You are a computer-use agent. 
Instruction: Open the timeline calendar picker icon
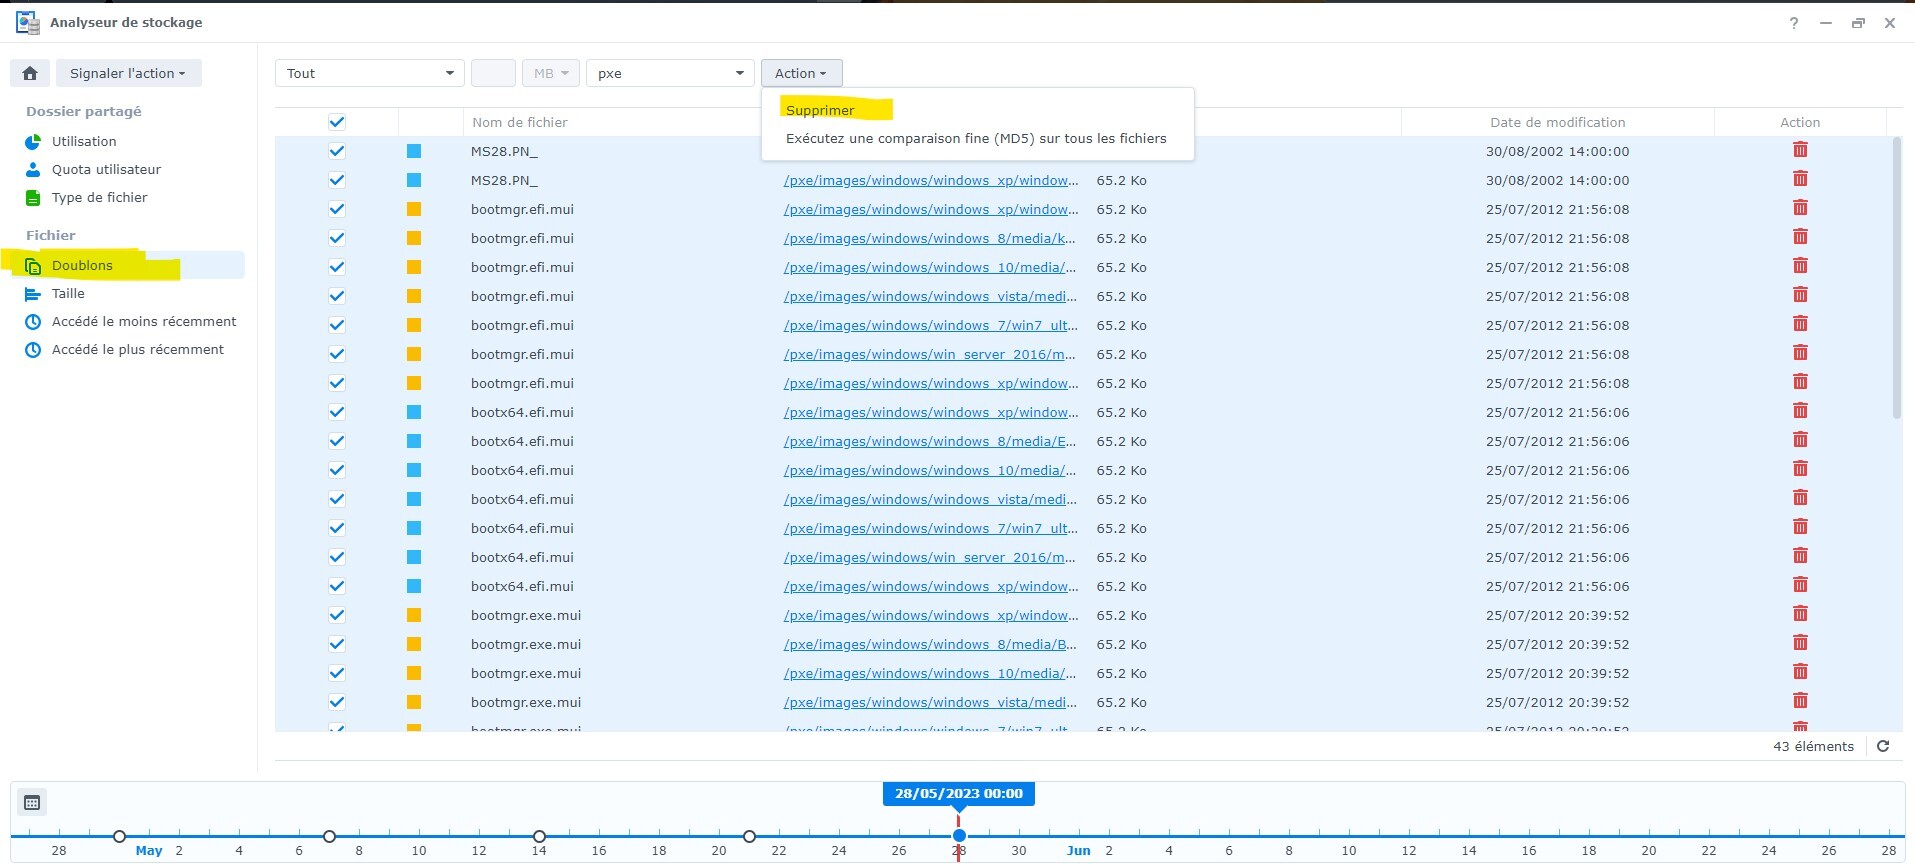(32, 802)
